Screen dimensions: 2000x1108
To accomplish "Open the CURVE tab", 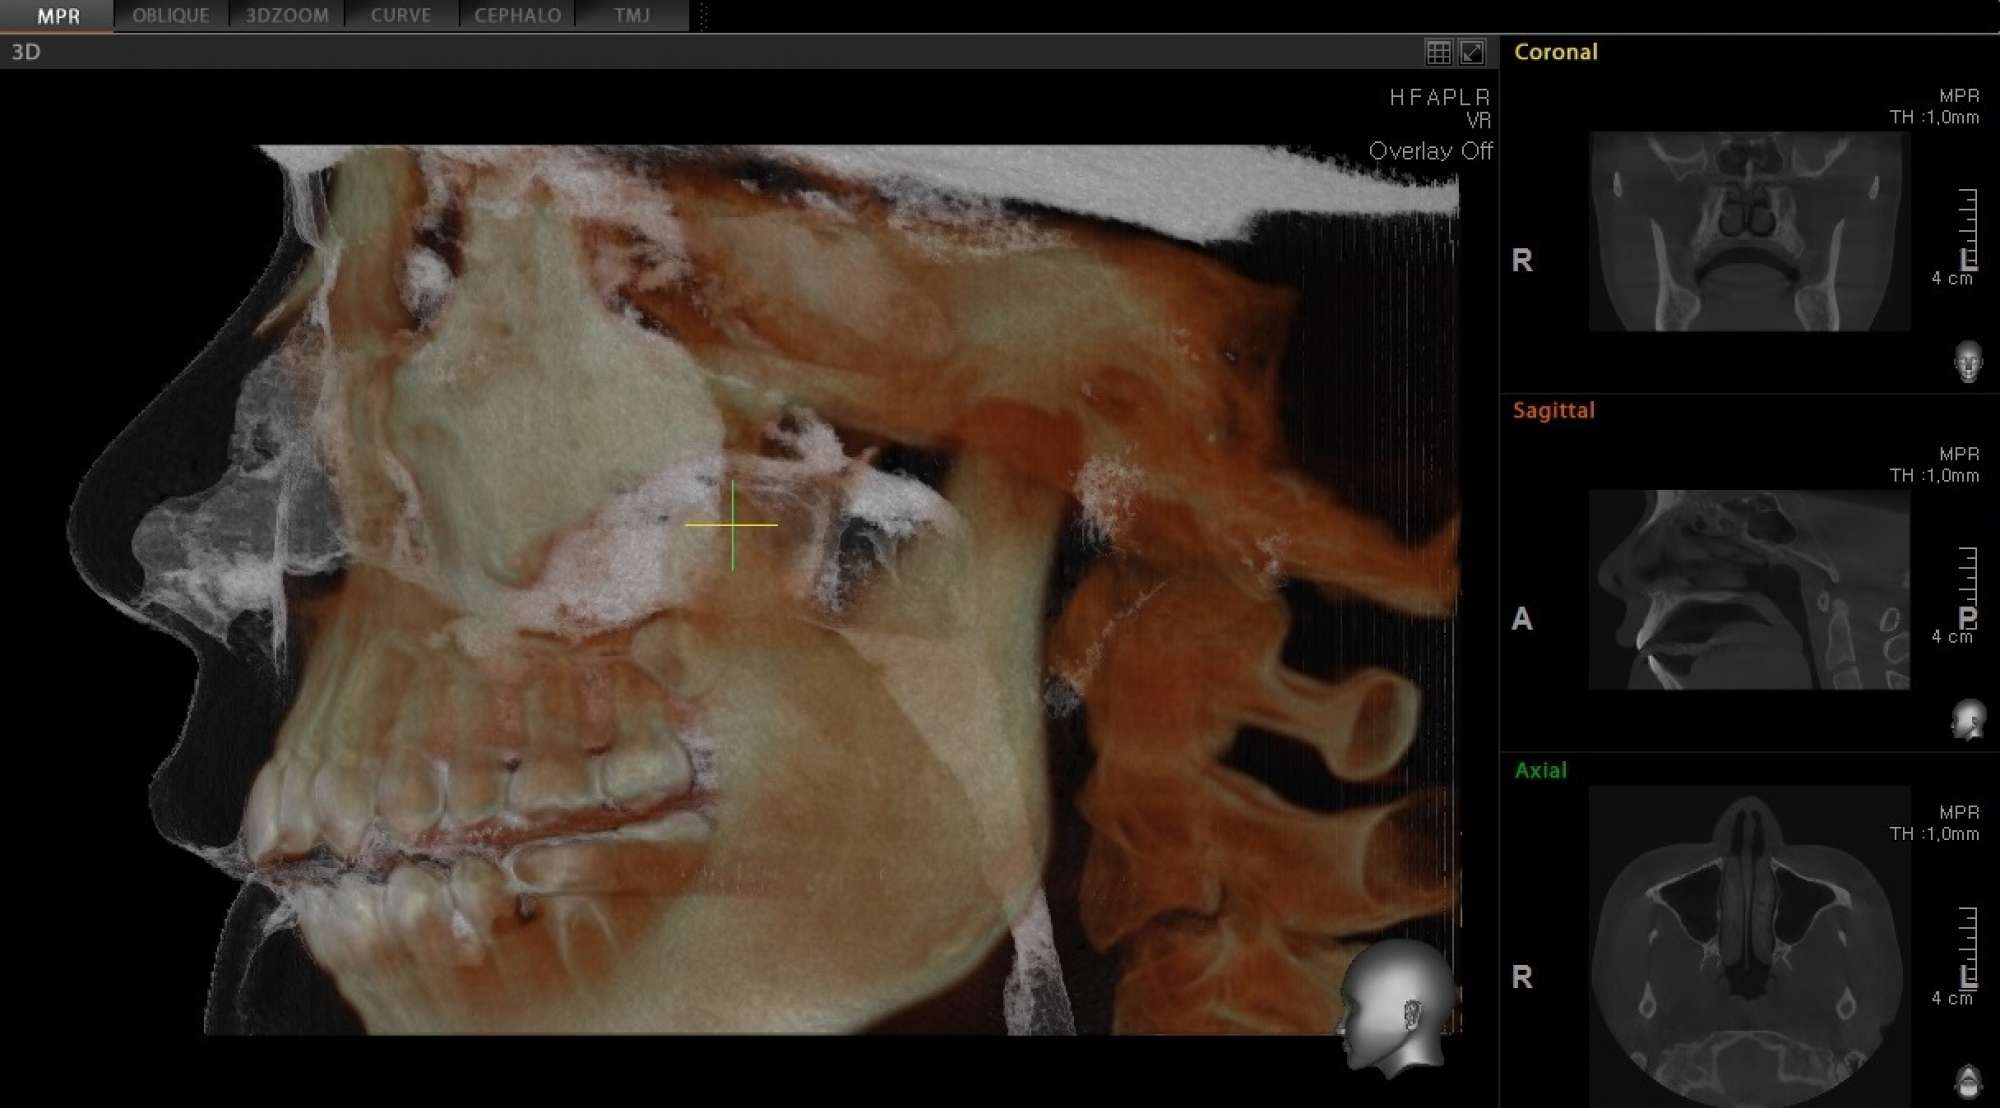I will tap(401, 16).
